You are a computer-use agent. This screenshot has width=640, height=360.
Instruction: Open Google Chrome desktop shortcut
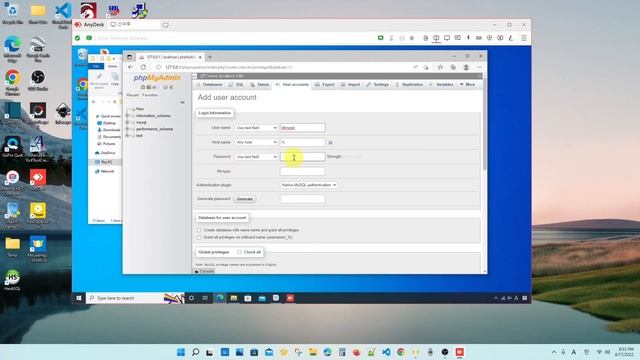tap(12, 82)
